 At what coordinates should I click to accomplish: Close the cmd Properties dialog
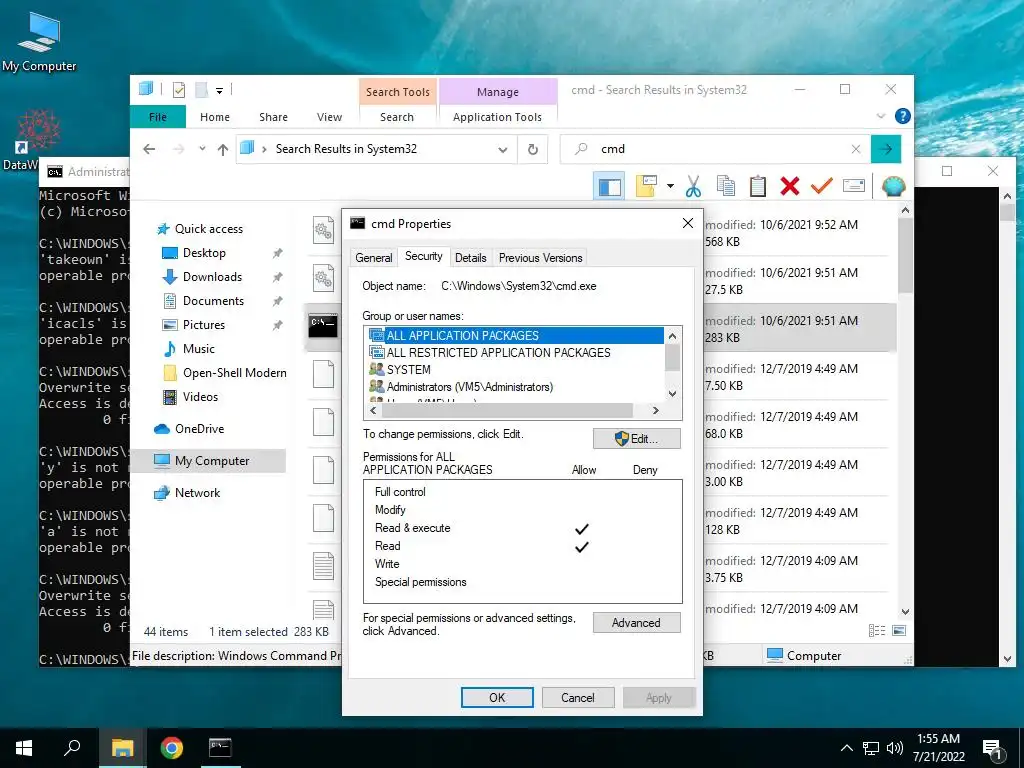pos(688,223)
